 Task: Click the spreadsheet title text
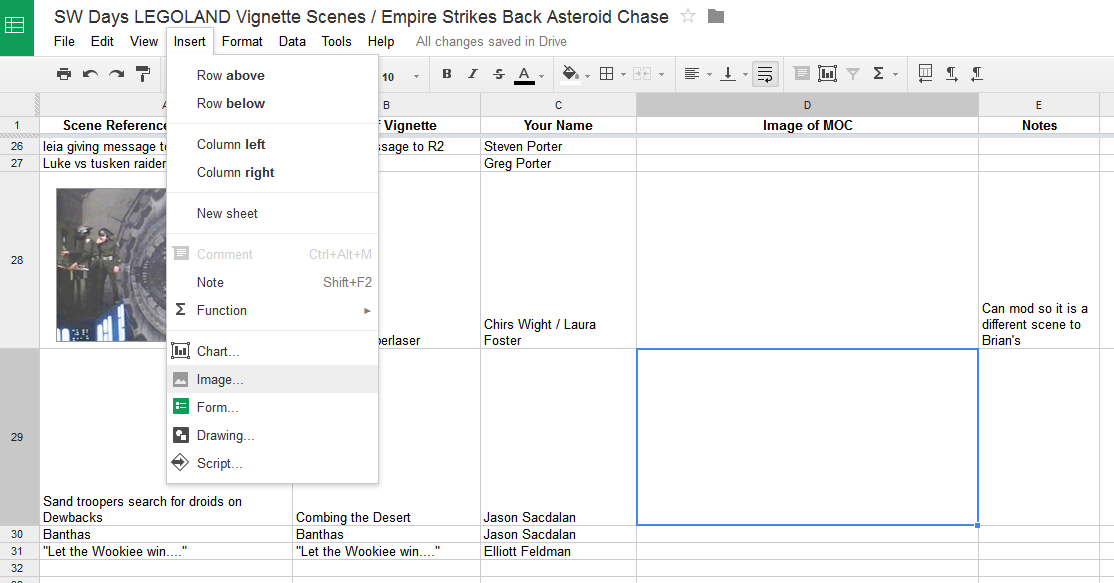click(x=361, y=16)
